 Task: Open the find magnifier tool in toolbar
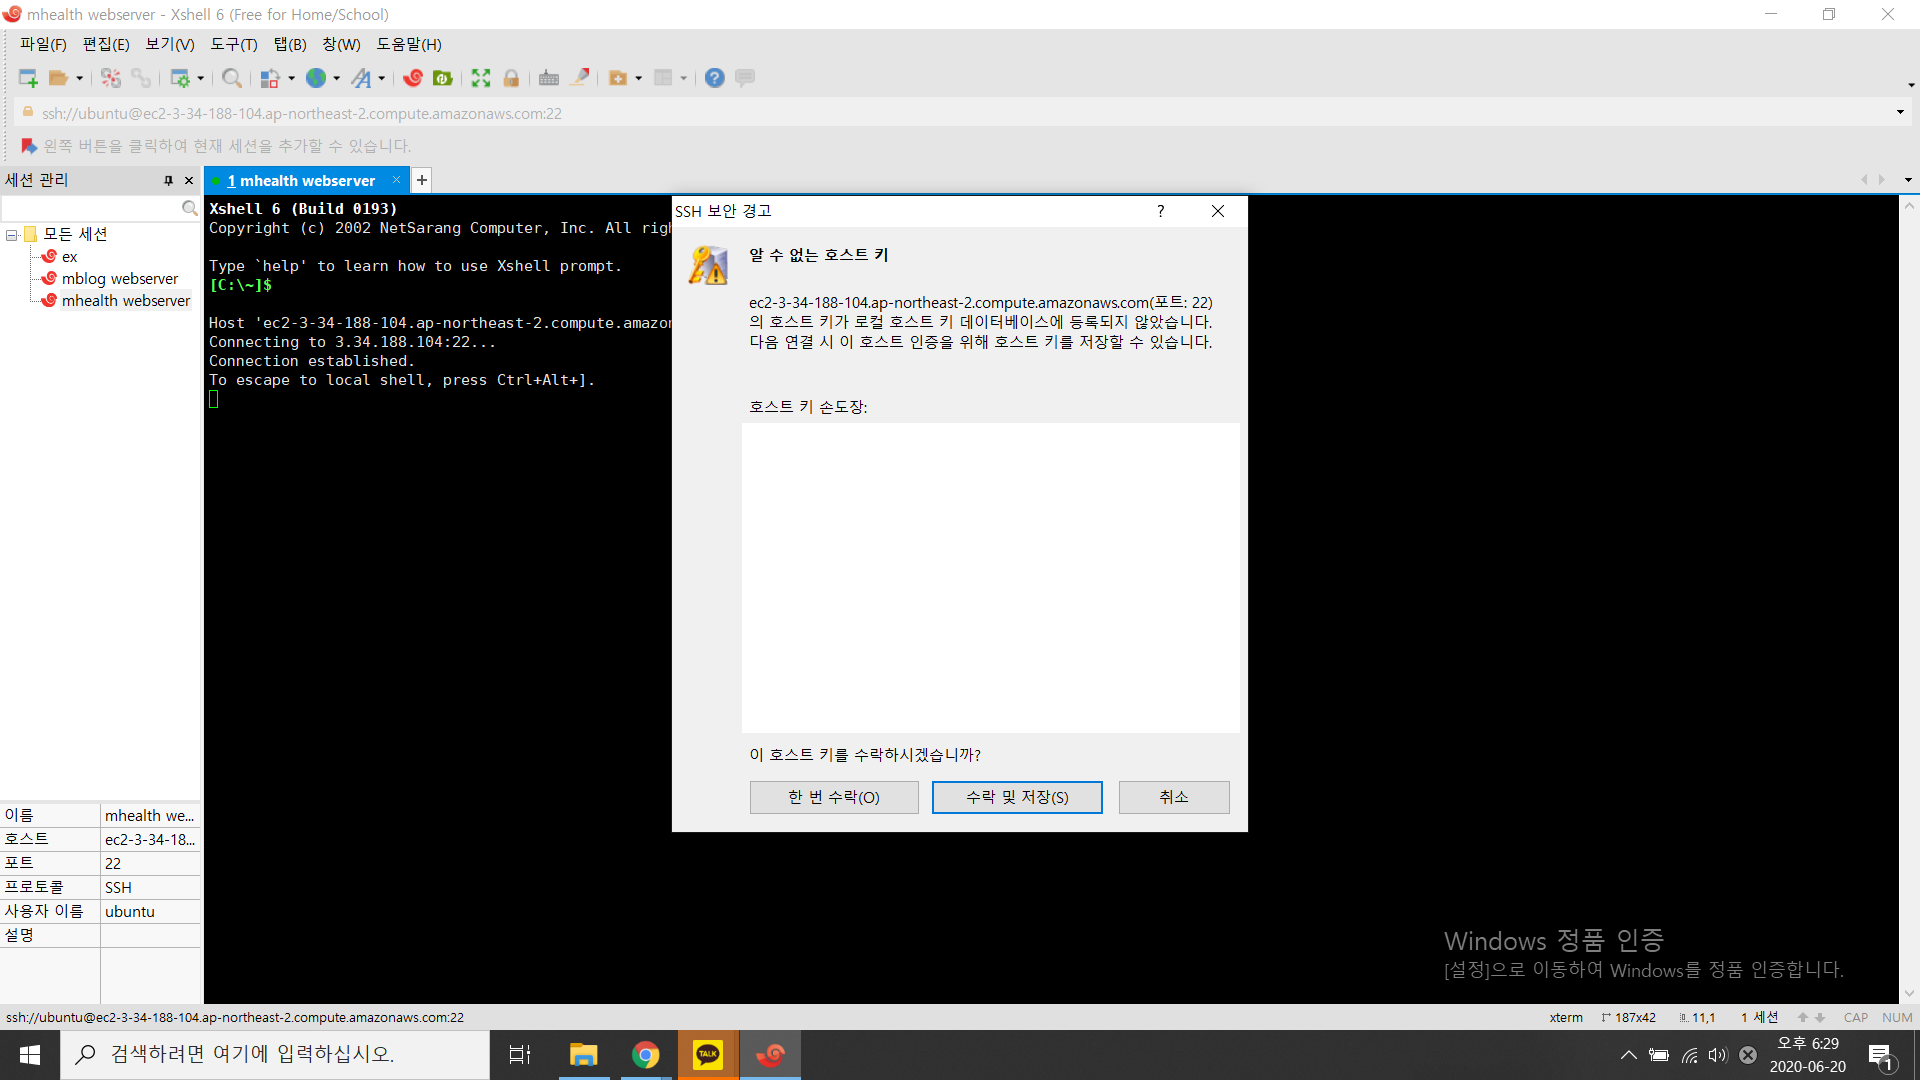pyautogui.click(x=231, y=78)
